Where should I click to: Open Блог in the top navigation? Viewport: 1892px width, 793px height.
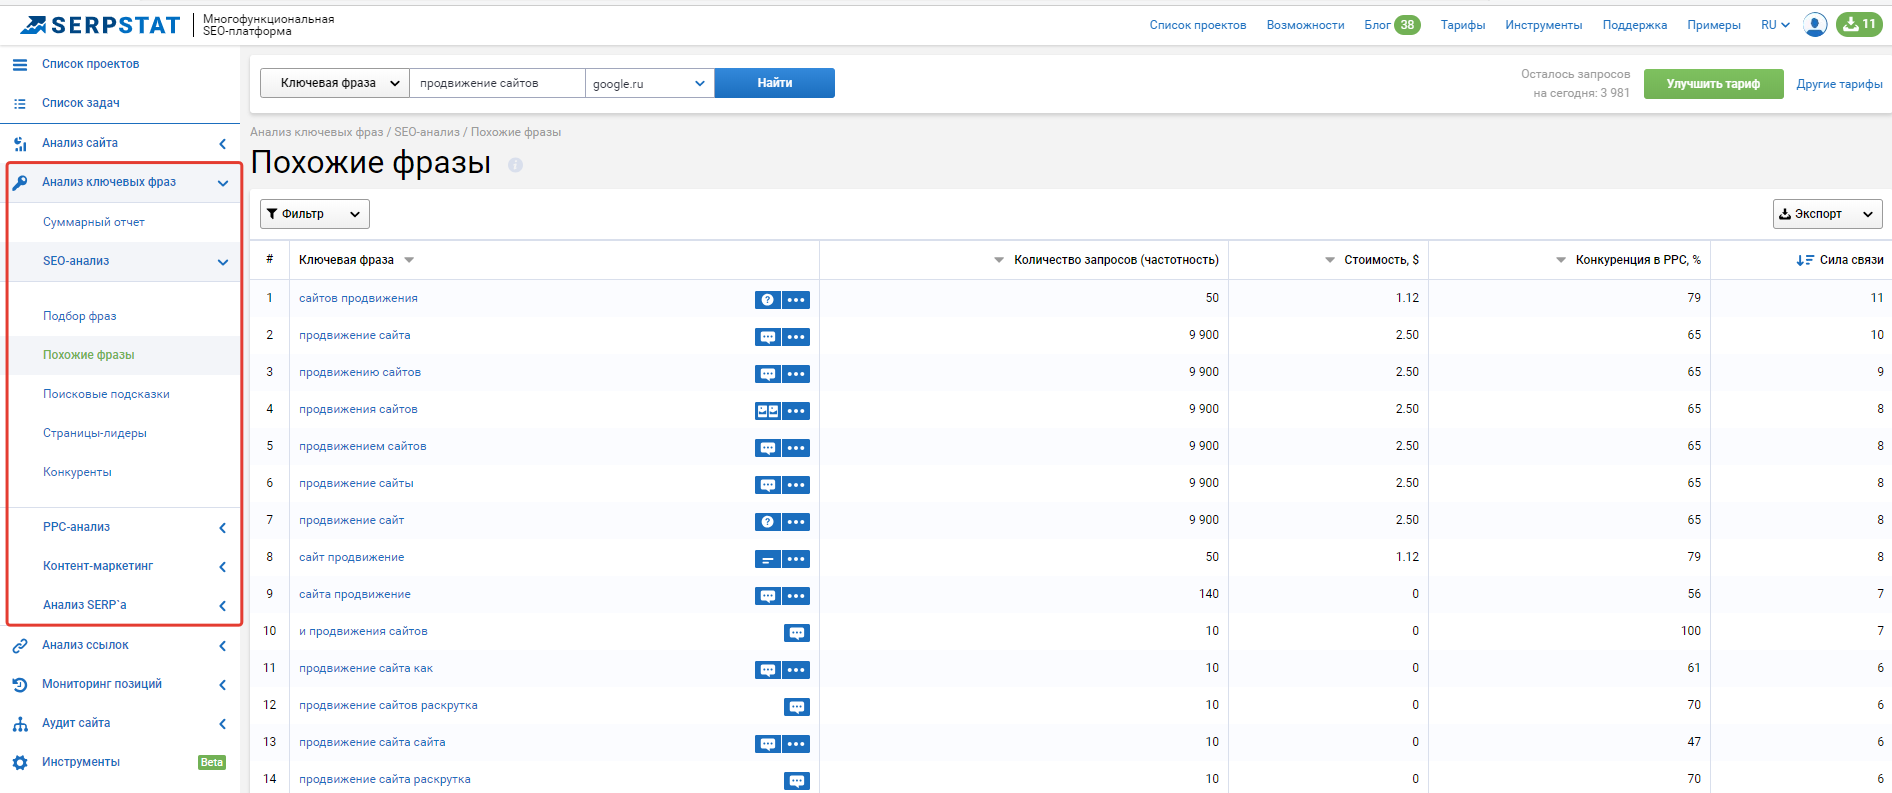tap(1377, 25)
